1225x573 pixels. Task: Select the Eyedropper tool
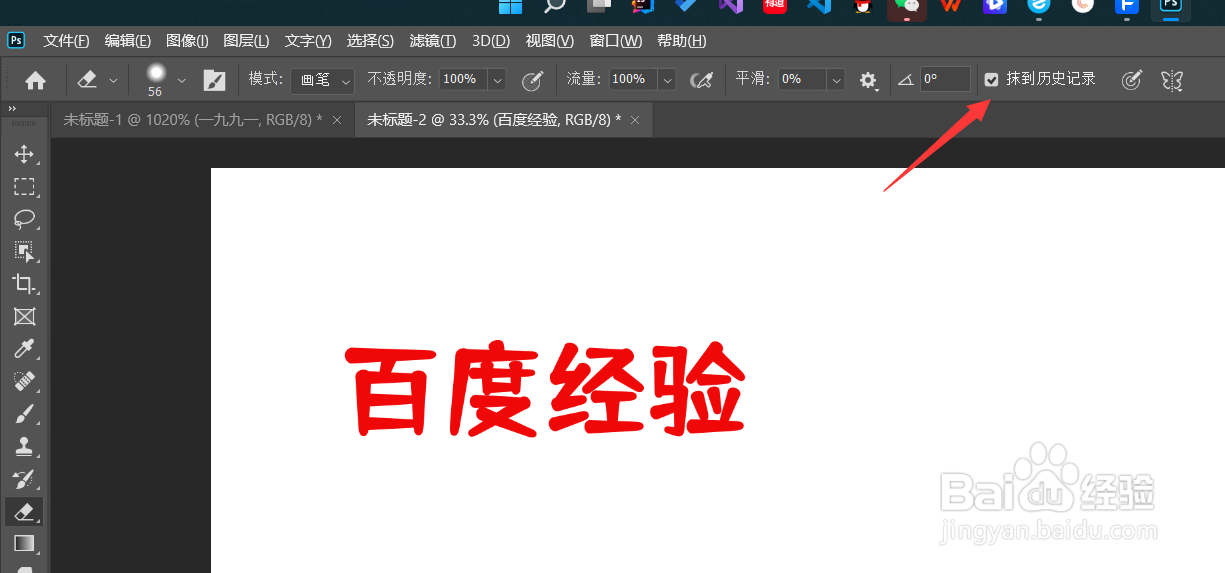point(24,349)
